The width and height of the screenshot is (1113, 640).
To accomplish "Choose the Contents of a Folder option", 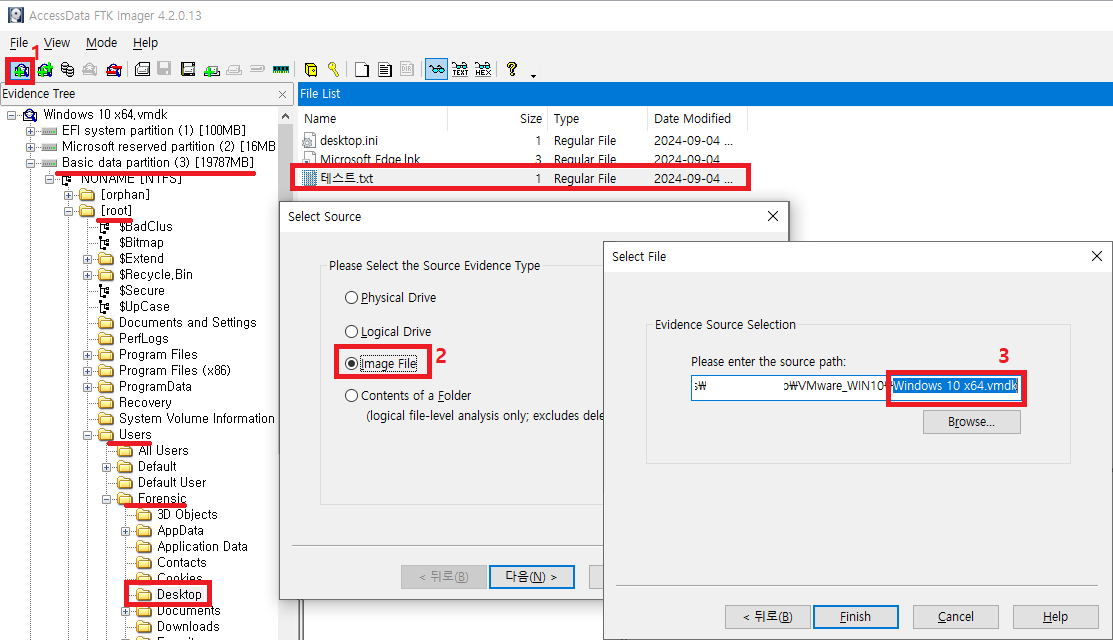I will 351,396.
